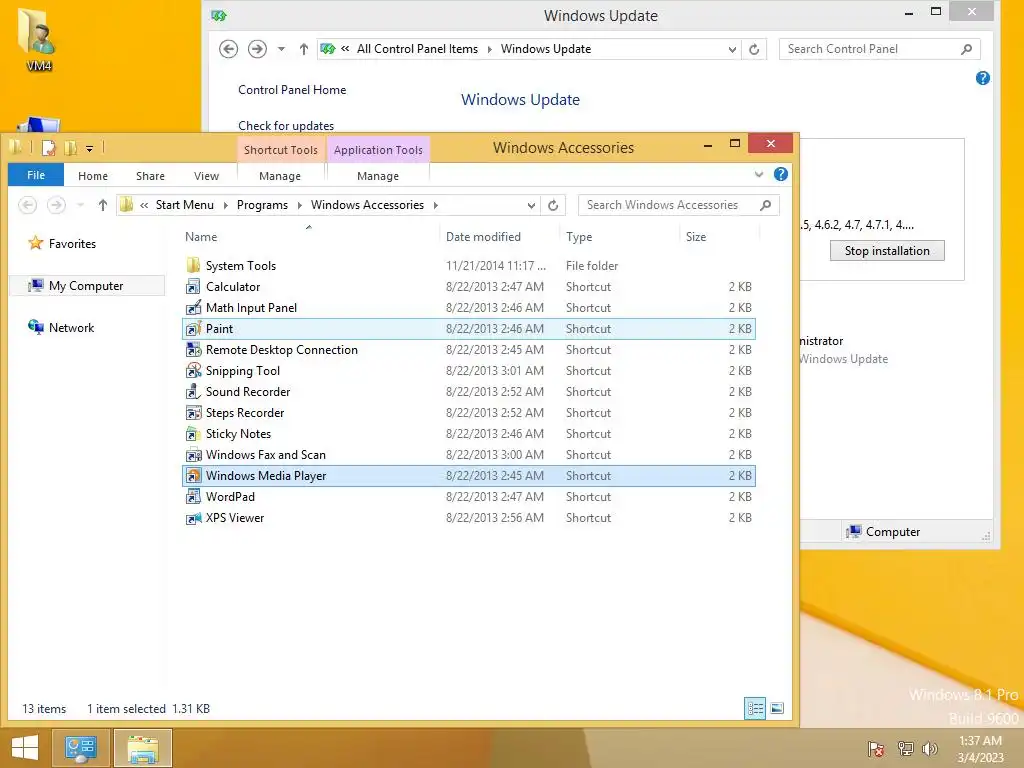Screen dimensions: 1024x768
Task: Expand the Explorer ribbon chevron
Action: click(x=758, y=174)
